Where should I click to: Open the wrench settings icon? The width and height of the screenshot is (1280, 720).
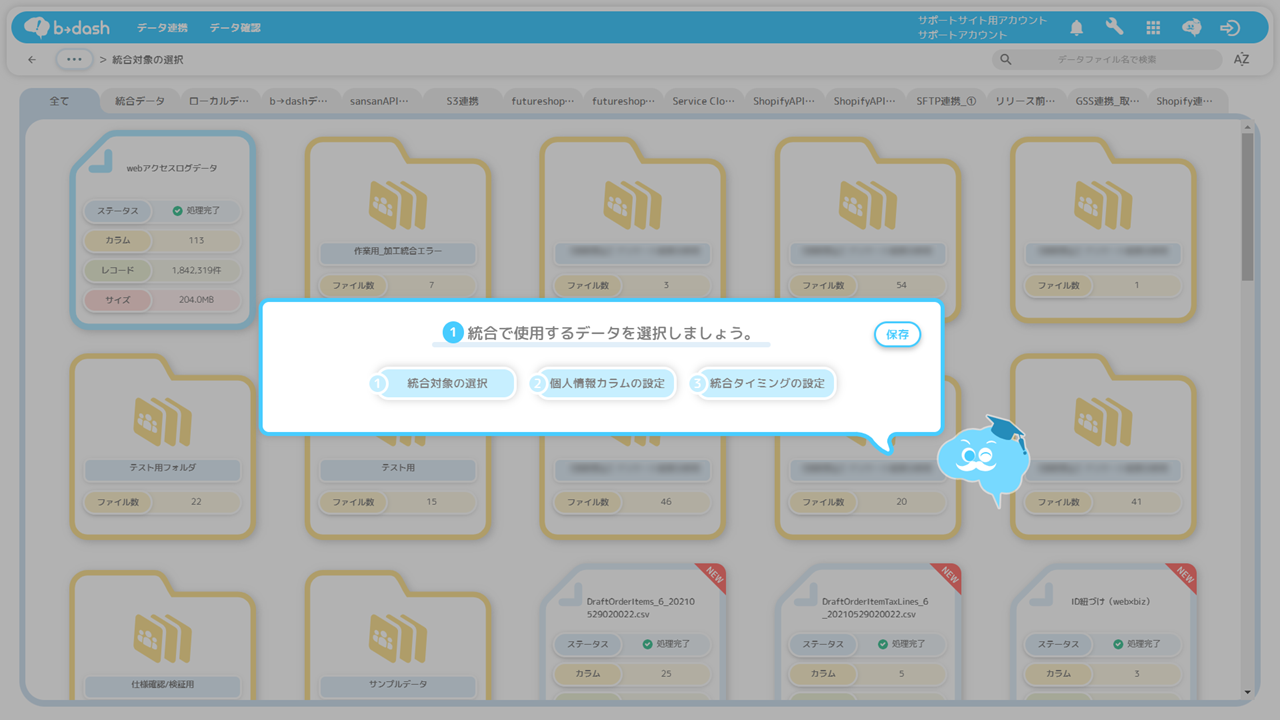click(1115, 27)
